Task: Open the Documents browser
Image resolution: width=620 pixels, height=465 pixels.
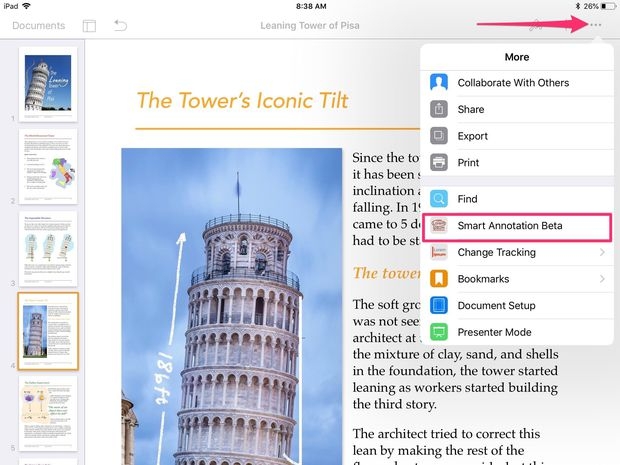Action: click(x=38, y=26)
